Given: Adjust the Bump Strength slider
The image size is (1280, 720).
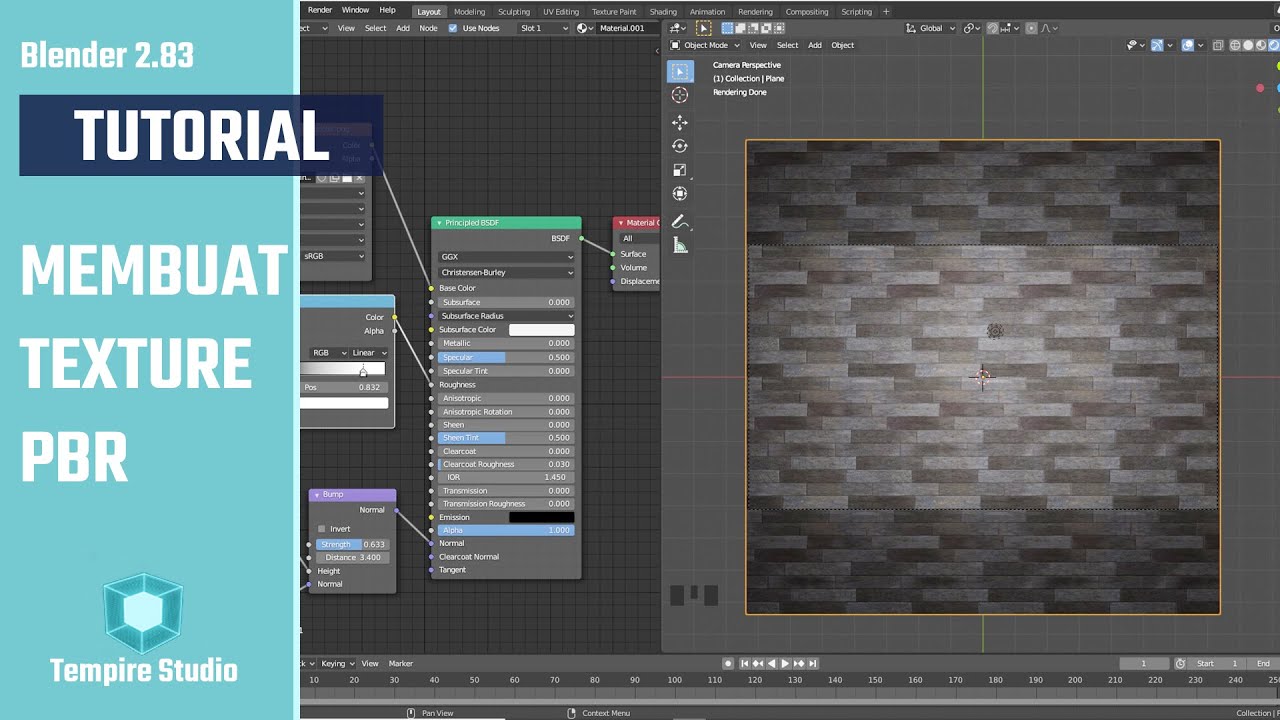Looking at the screenshot, I should tap(352, 544).
